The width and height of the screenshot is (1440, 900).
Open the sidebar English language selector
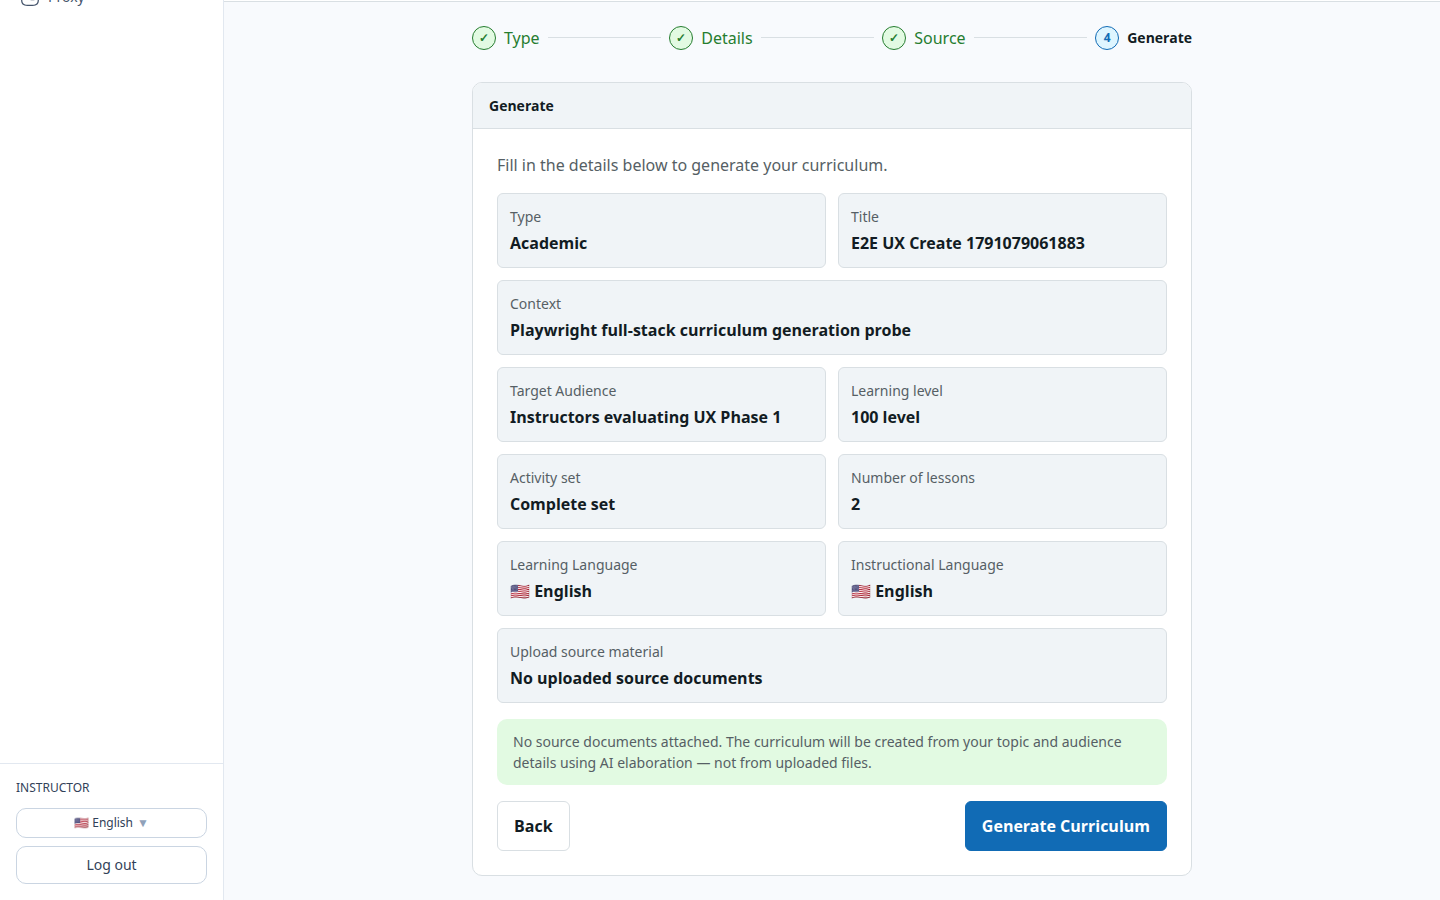[111, 823]
